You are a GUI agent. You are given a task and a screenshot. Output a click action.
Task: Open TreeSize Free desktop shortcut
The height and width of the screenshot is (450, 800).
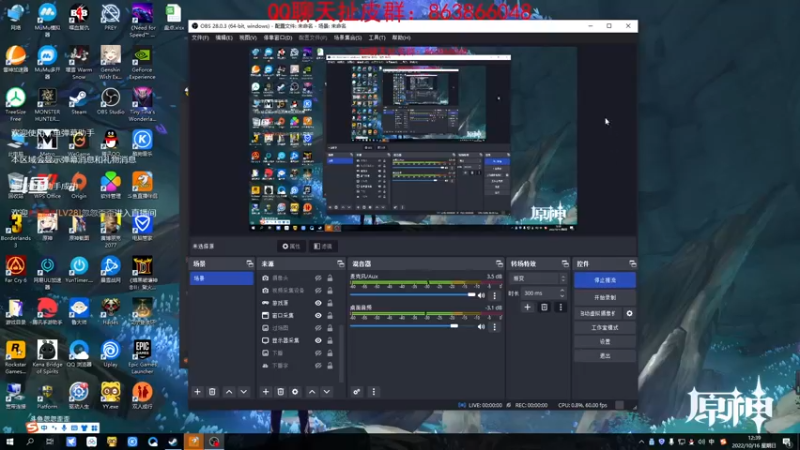[16, 104]
